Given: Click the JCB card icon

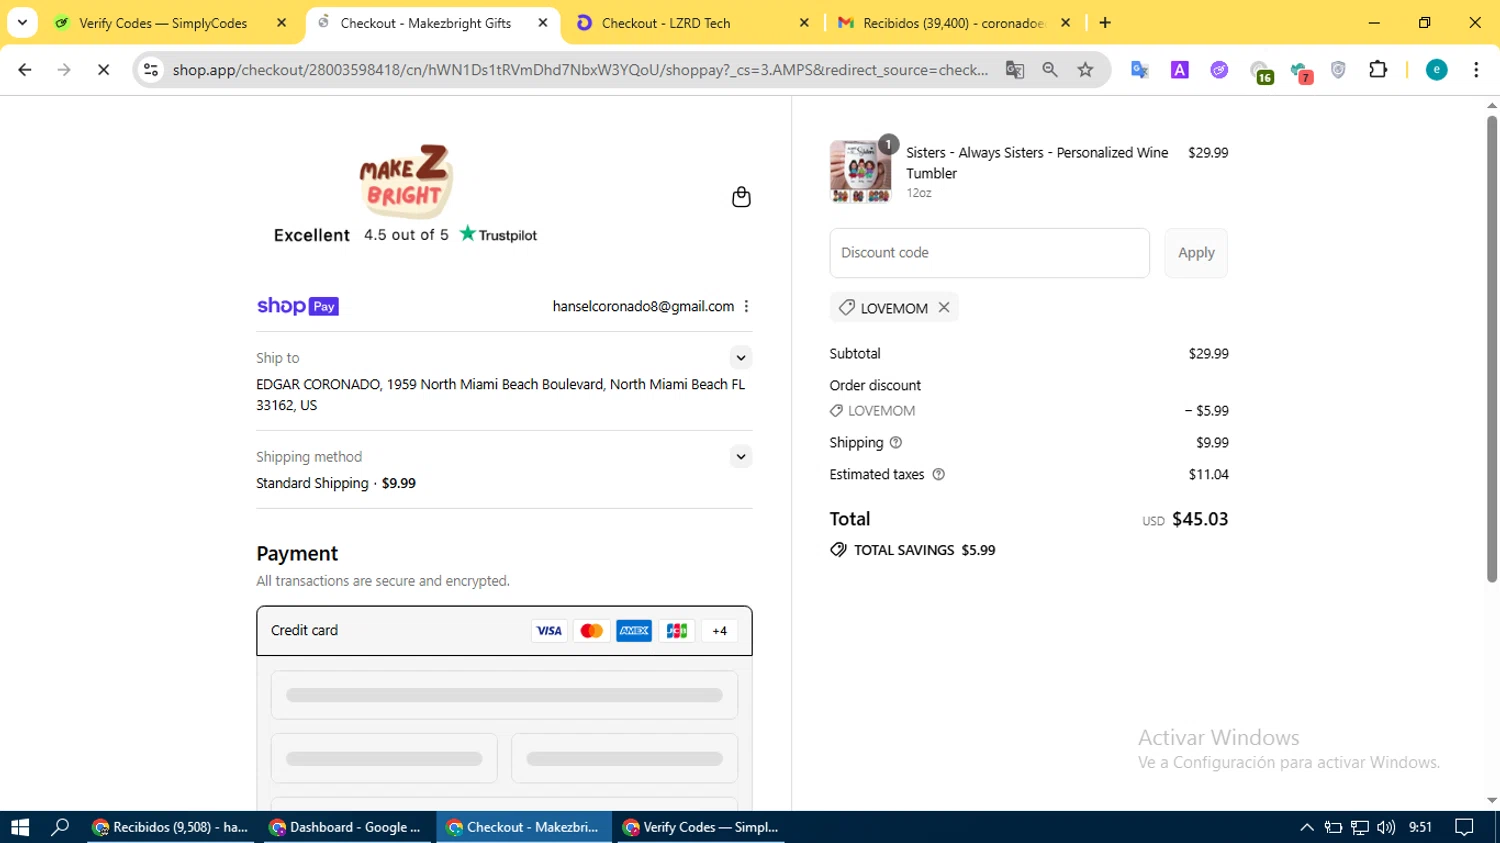Looking at the screenshot, I should [677, 631].
